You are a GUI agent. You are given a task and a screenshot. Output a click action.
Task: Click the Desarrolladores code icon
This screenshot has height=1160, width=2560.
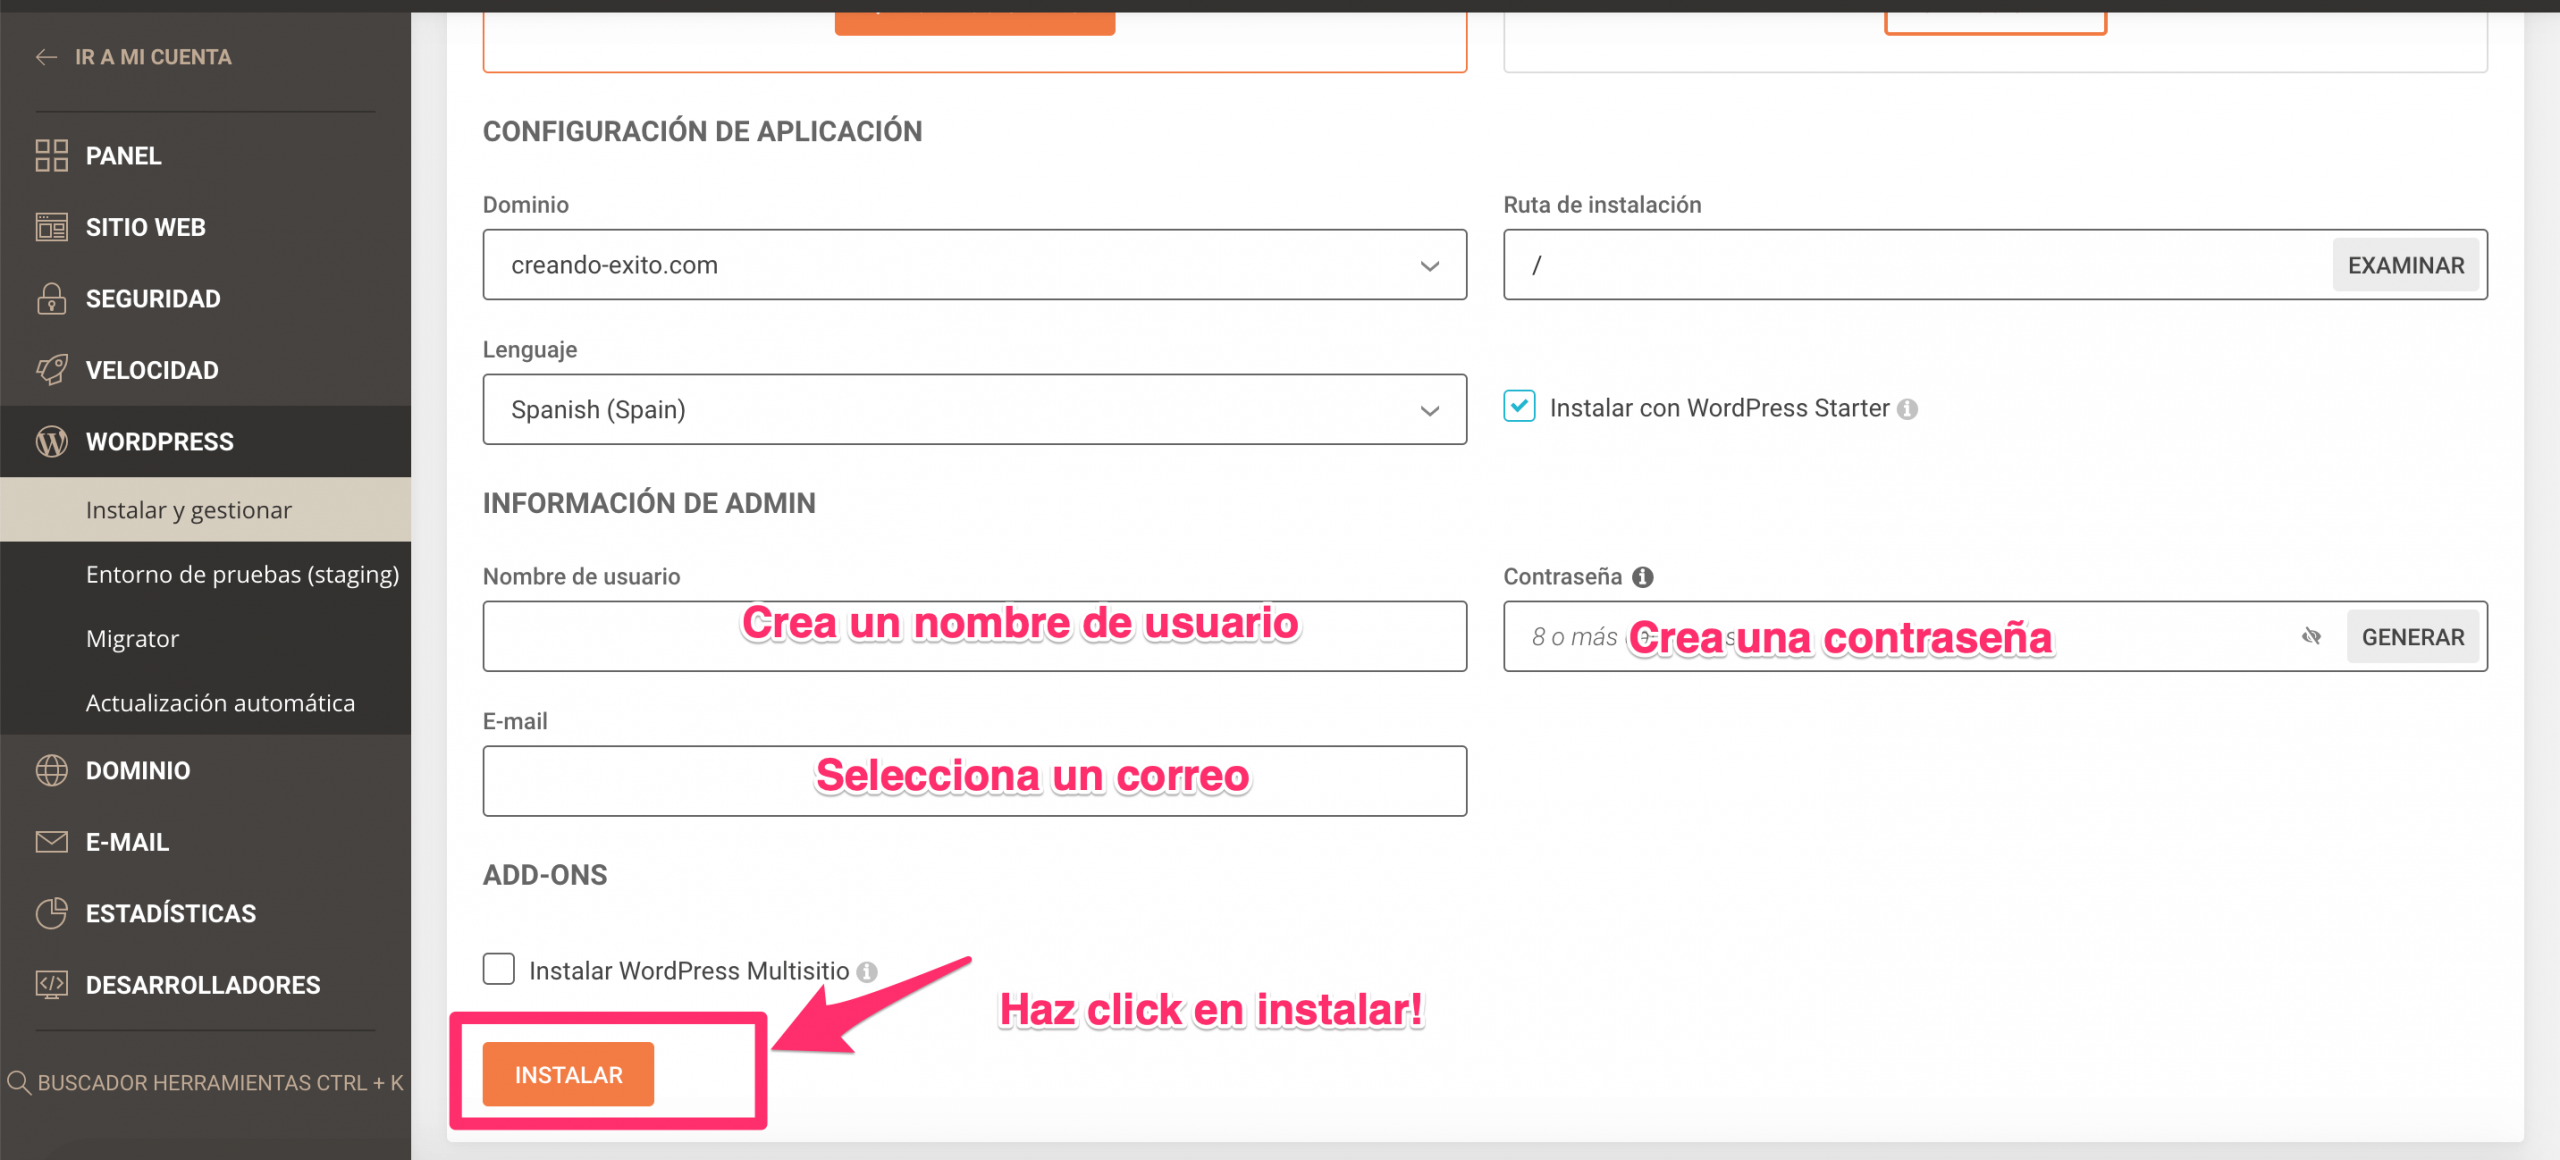[51, 985]
